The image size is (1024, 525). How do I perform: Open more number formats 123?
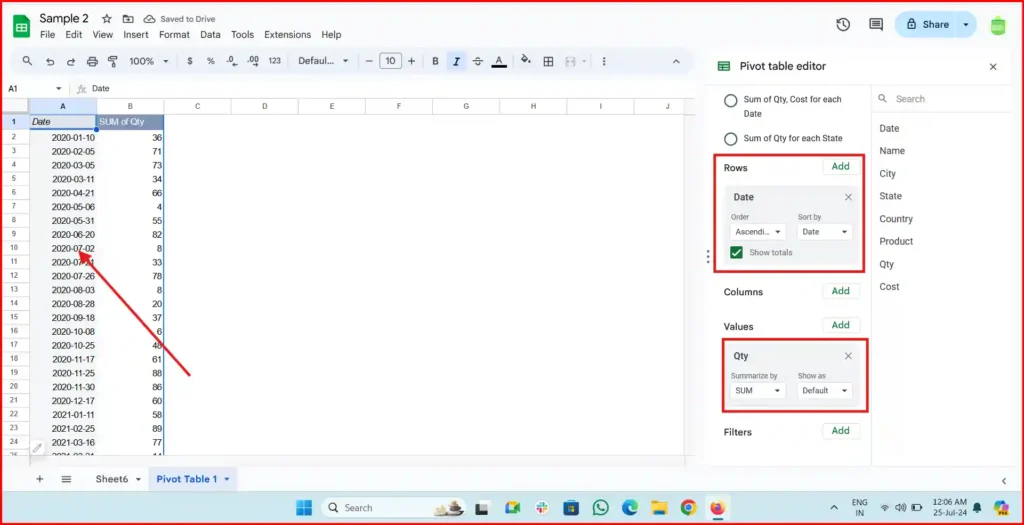tap(275, 61)
